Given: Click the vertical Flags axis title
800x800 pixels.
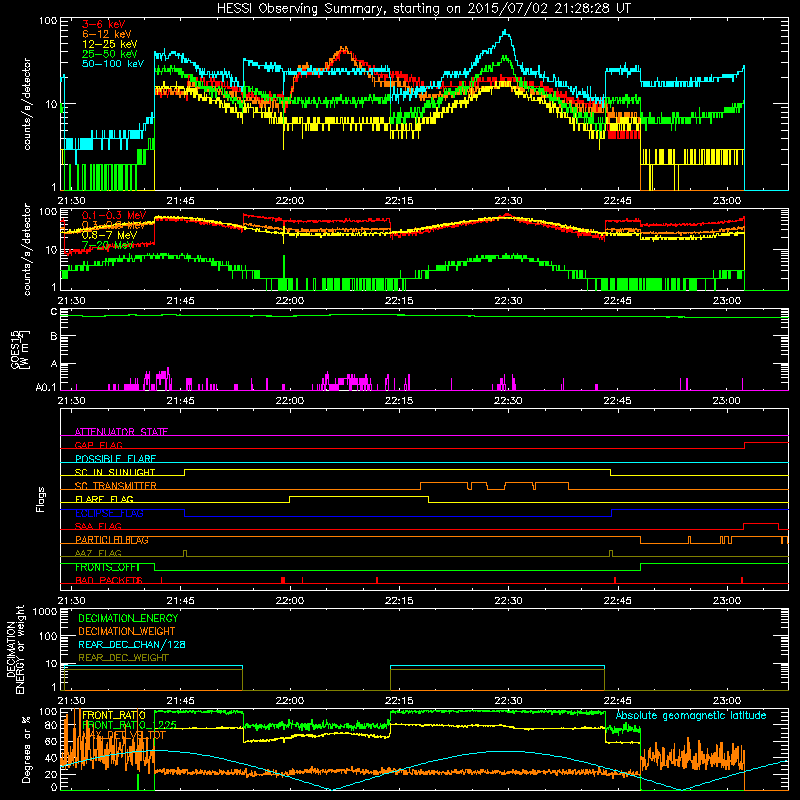Looking at the screenshot, I should coord(41,499).
